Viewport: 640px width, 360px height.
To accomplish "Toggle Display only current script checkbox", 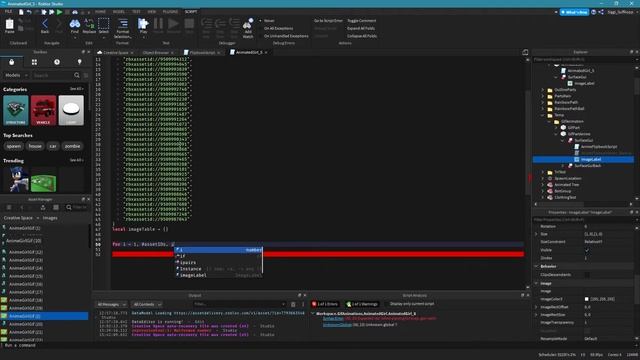I will click(387, 304).
